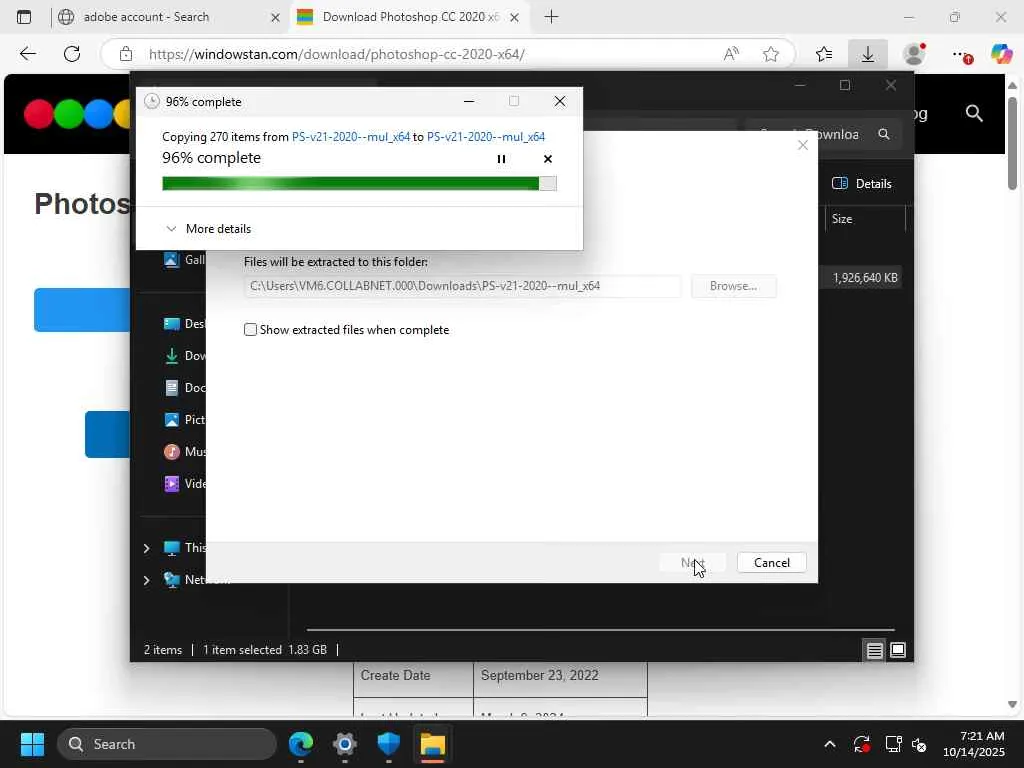Switch Explorer to details list view
Screen dimensions: 1024x768
click(x=874, y=650)
